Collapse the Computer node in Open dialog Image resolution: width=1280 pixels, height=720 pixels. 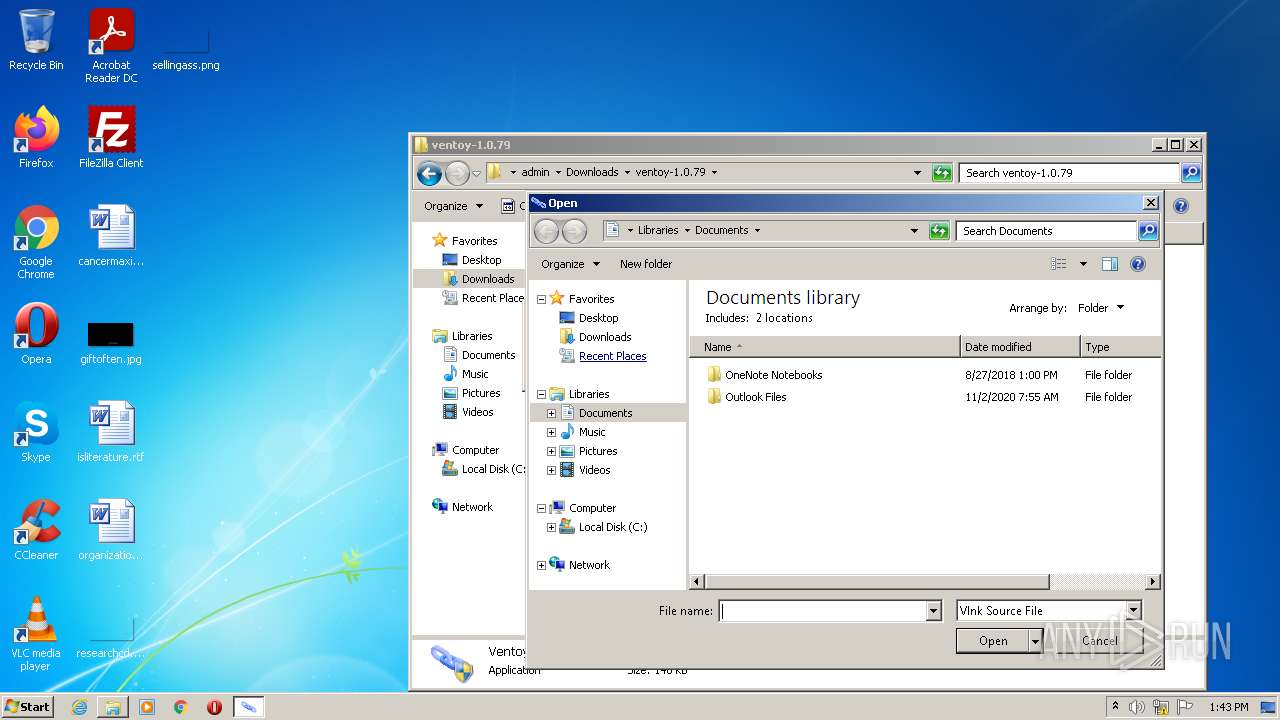point(541,508)
